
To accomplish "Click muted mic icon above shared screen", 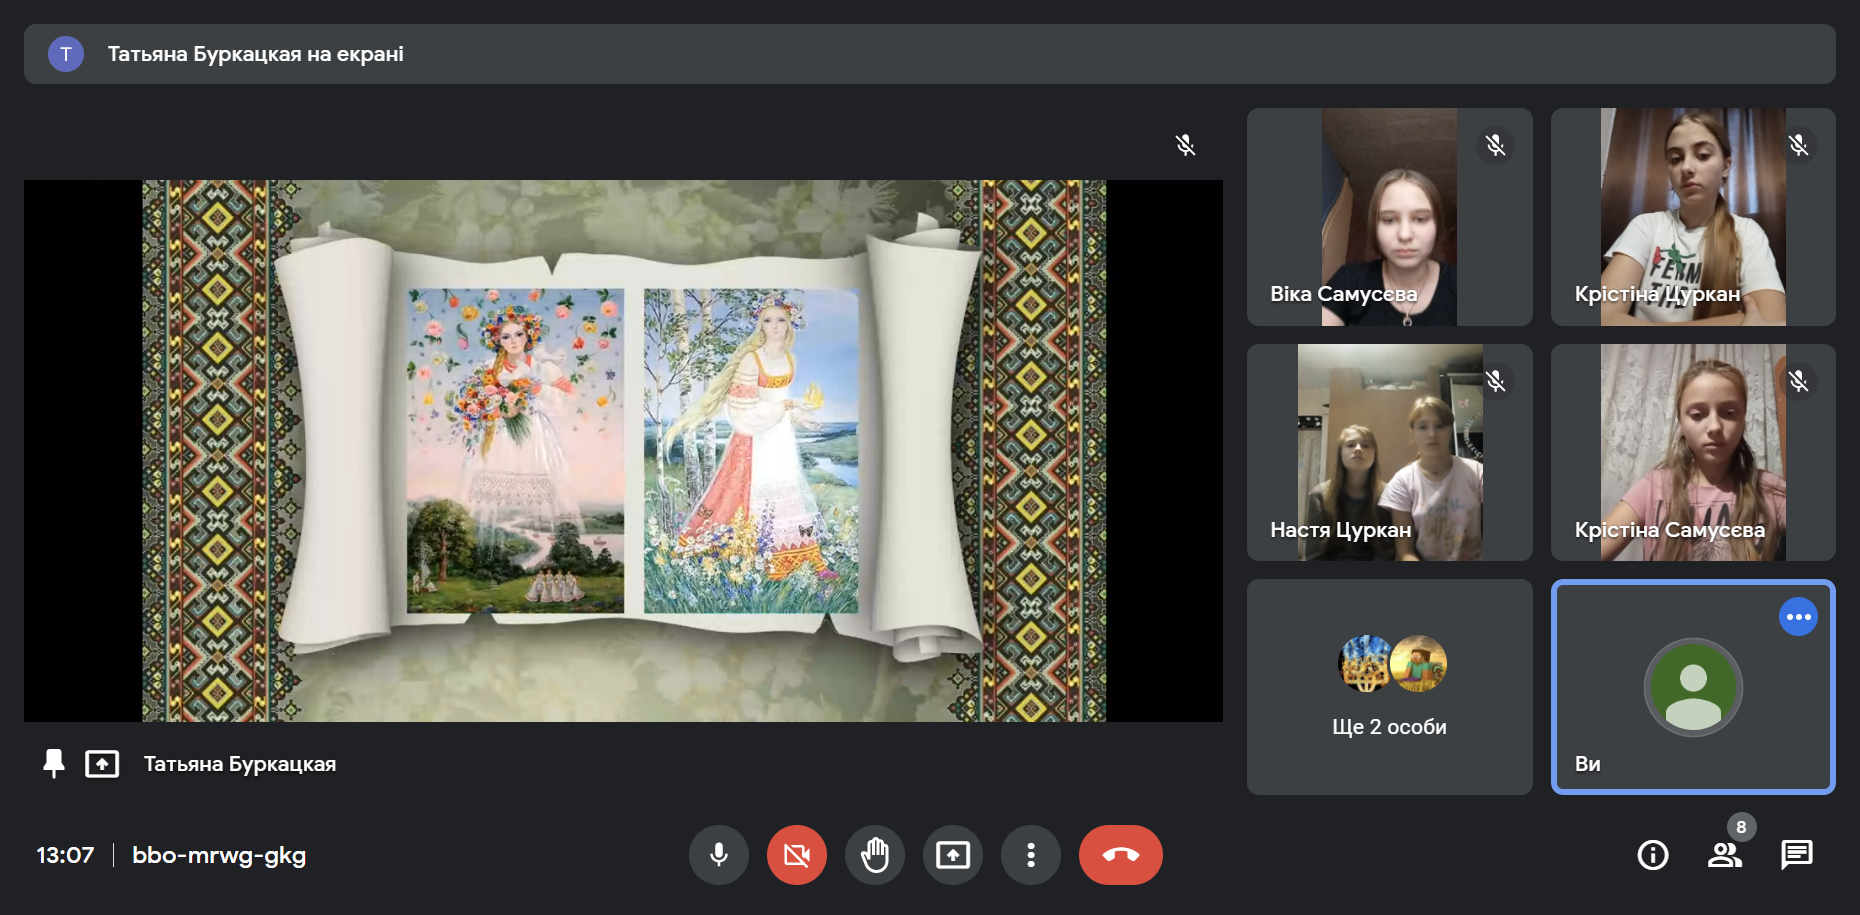I will click(1185, 145).
